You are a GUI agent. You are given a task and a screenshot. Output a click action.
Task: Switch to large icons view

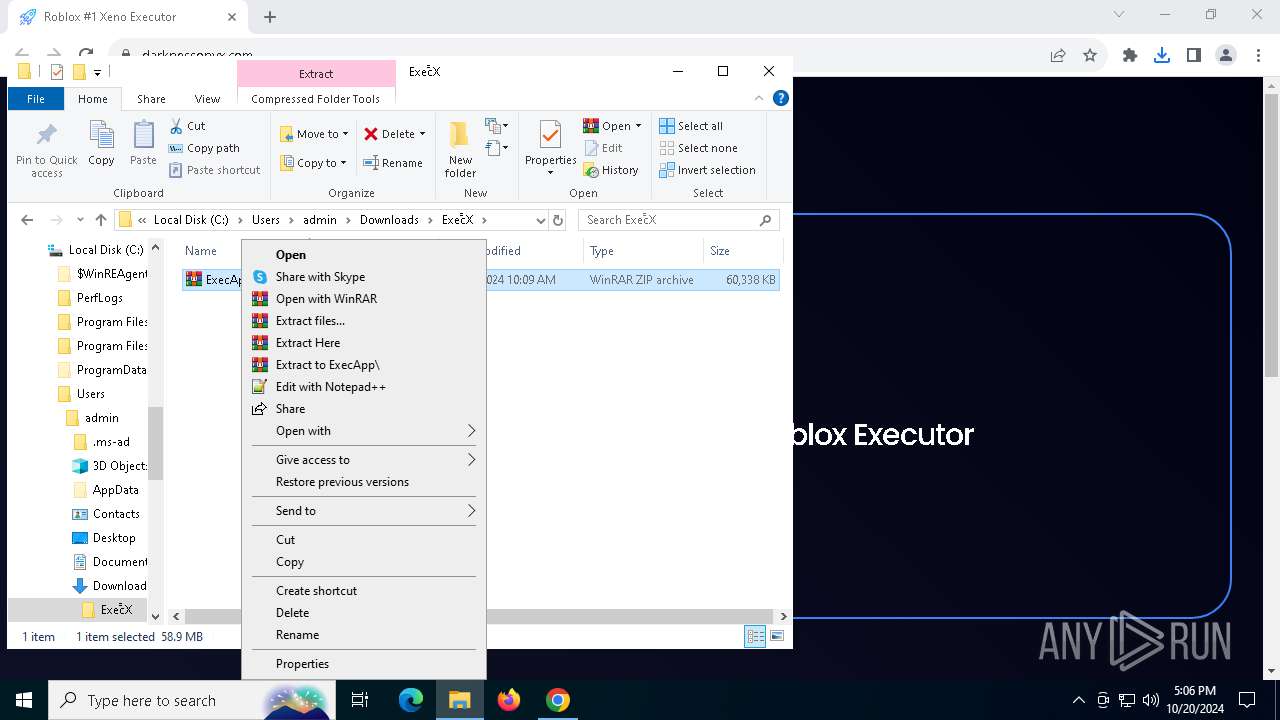coord(777,636)
